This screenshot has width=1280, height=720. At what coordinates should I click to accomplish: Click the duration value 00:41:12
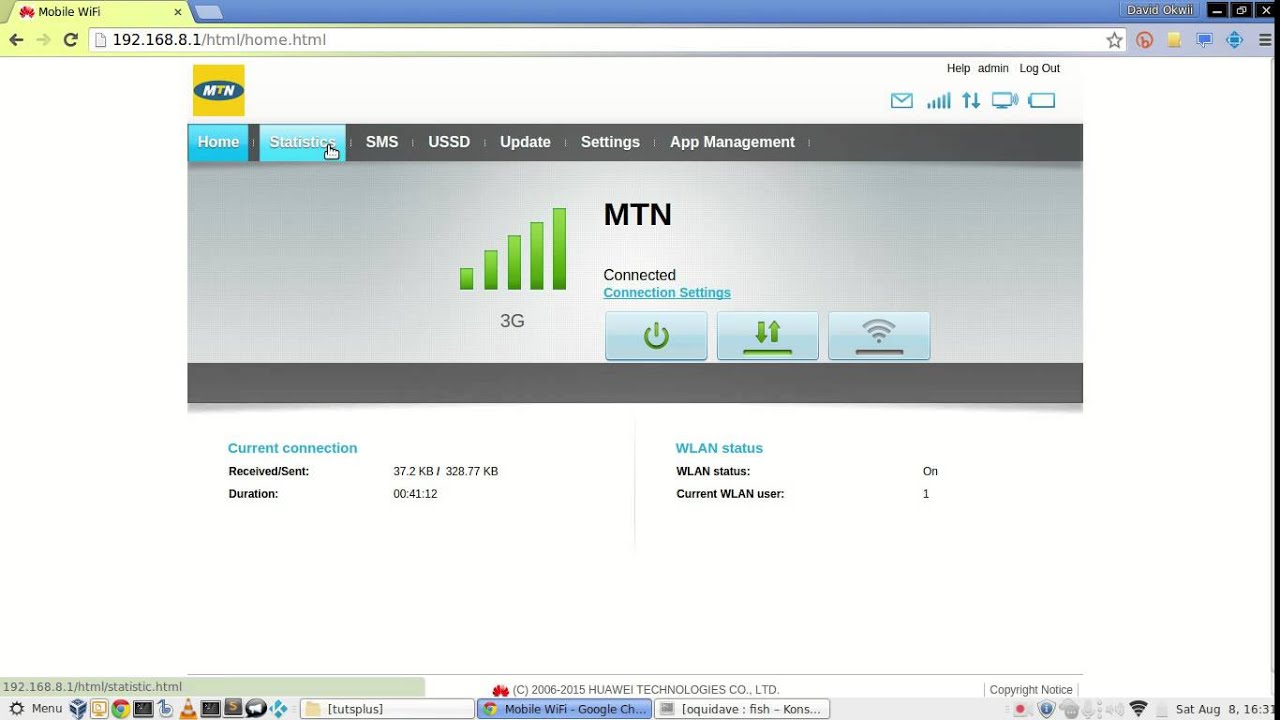[x=415, y=494]
